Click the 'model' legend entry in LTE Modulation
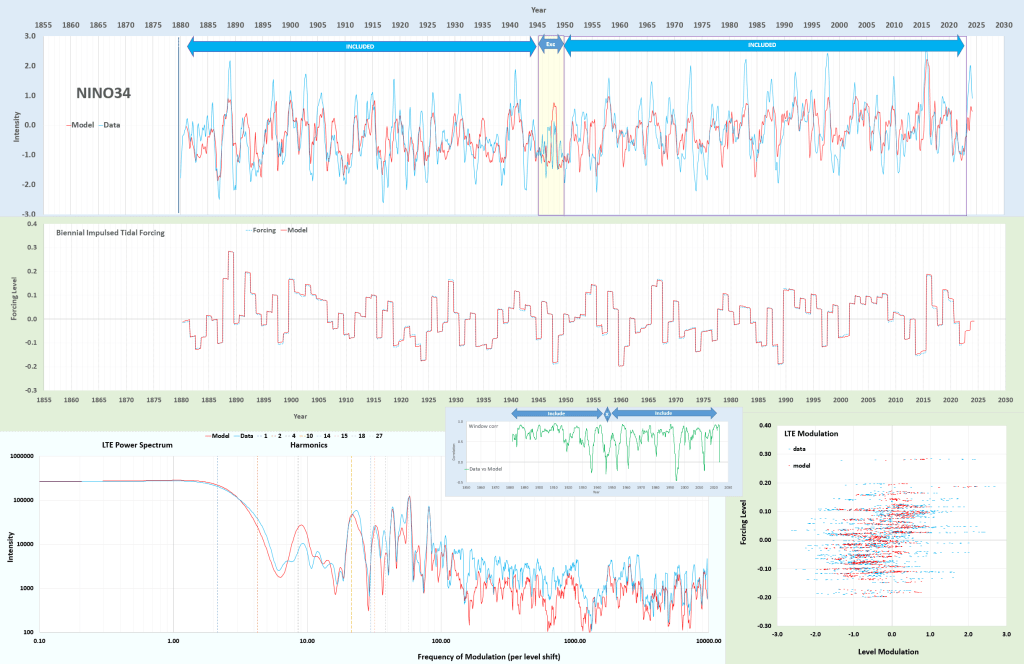This screenshot has width=1024, height=664. tap(801, 466)
